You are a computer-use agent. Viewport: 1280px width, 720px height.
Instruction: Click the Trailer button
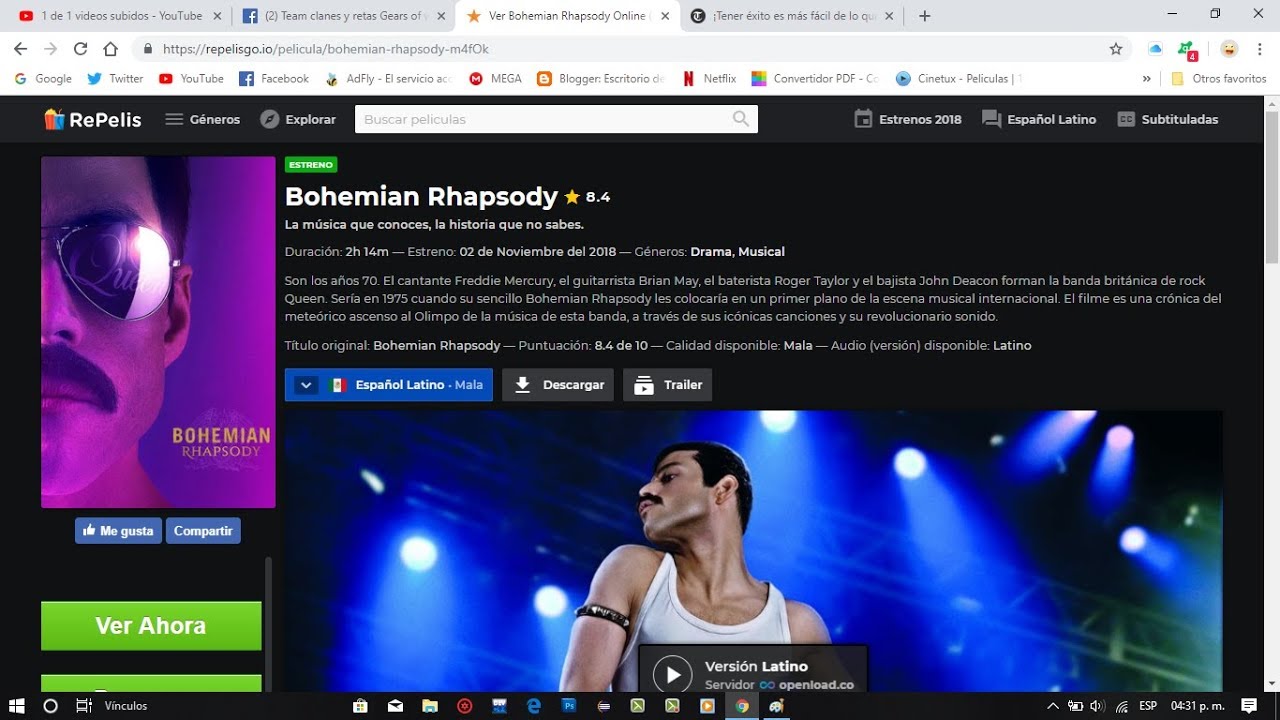point(667,385)
